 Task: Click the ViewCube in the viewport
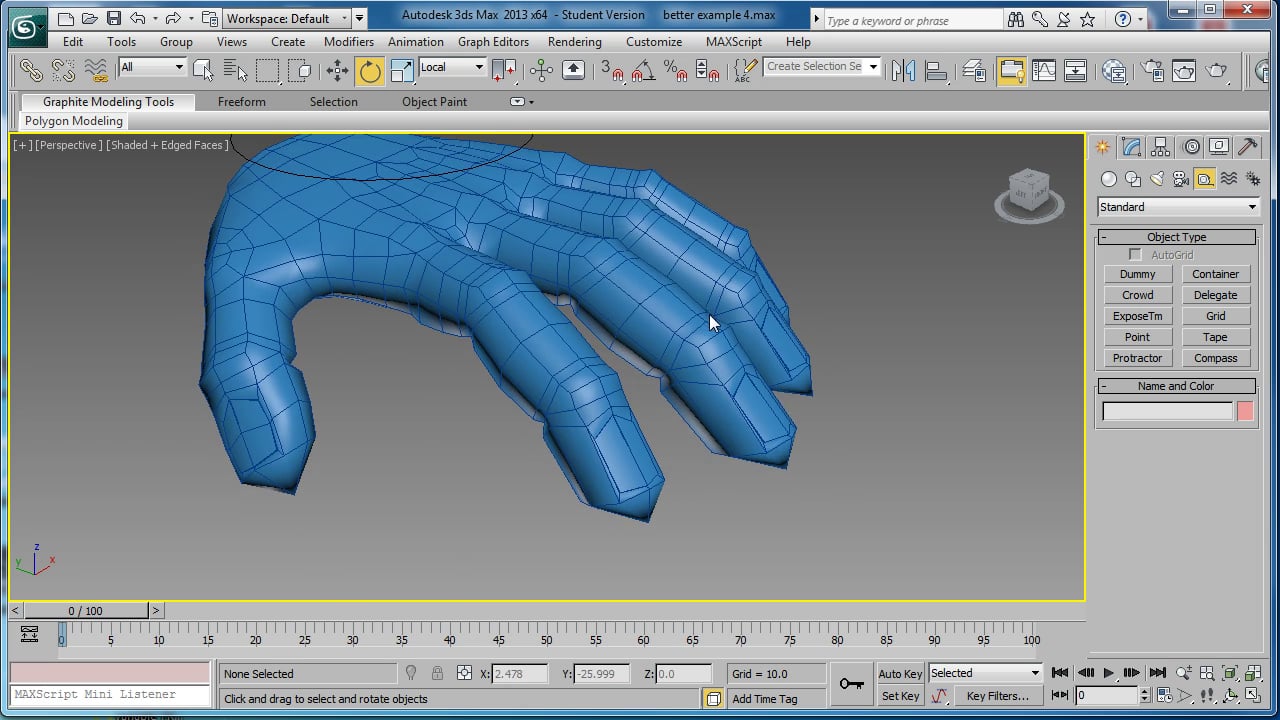coord(1028,192)
